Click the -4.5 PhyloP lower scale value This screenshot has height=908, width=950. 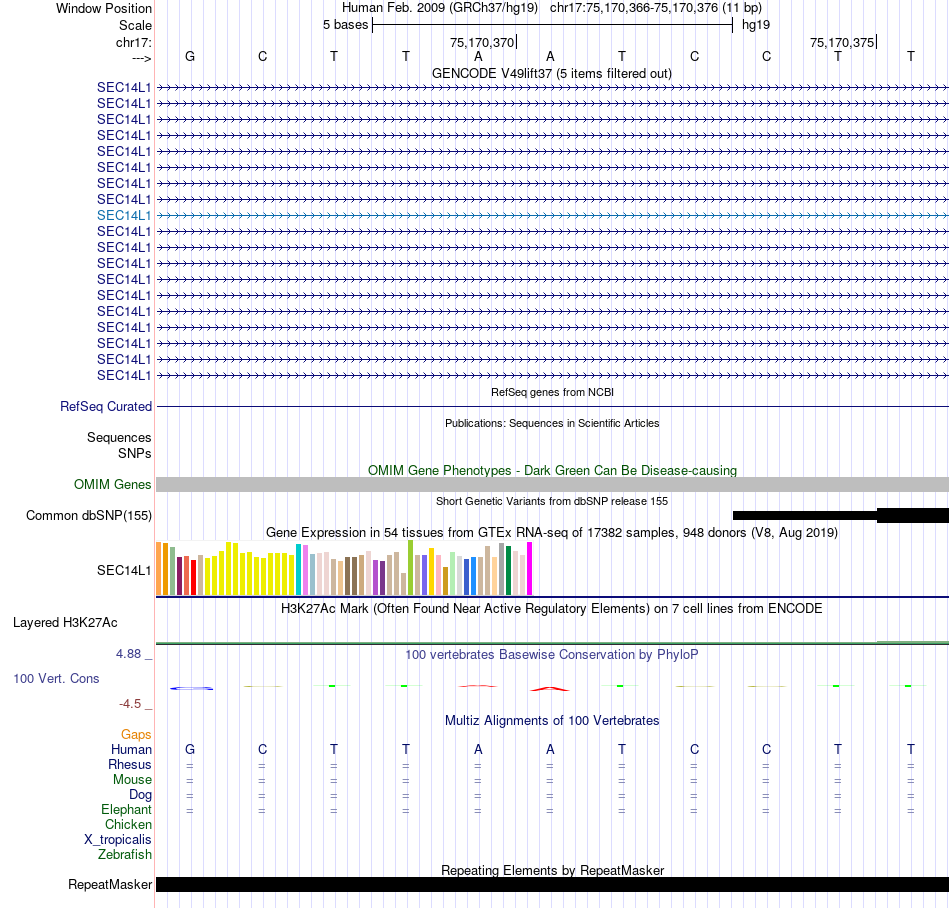(x=130, y=703)
